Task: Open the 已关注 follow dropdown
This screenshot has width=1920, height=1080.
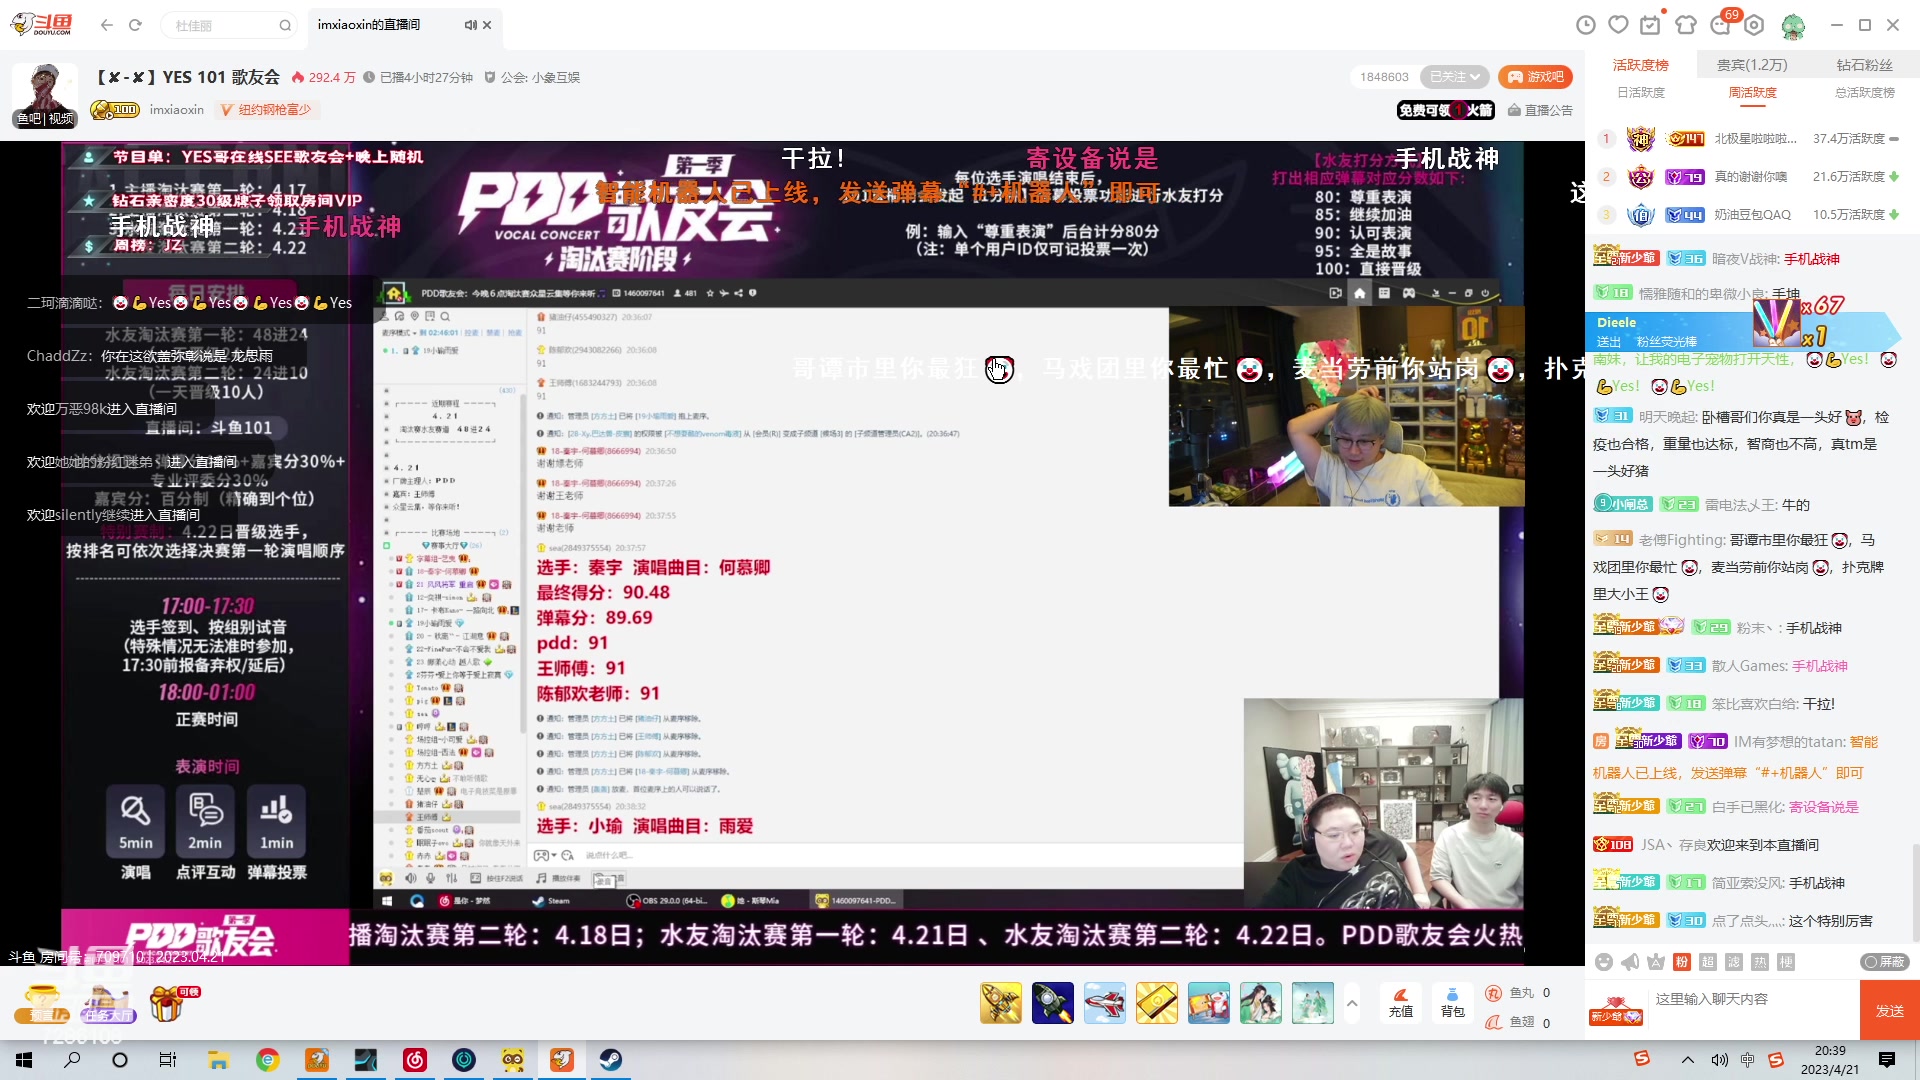Action: (1451, 77)
